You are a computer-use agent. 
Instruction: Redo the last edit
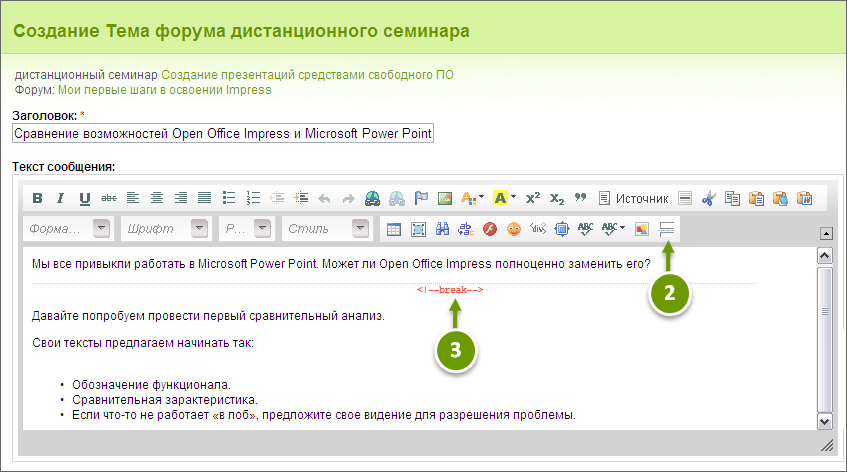point(348,198)
